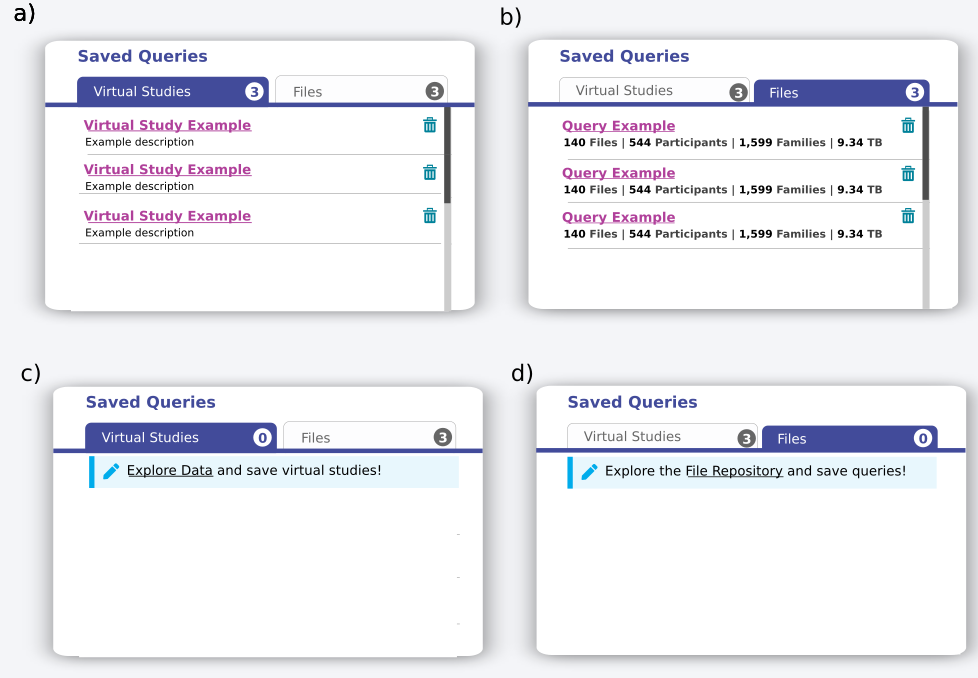978x678 pixels.
Task: Delete the second Query Example in panel b
Action: (908, 172)
